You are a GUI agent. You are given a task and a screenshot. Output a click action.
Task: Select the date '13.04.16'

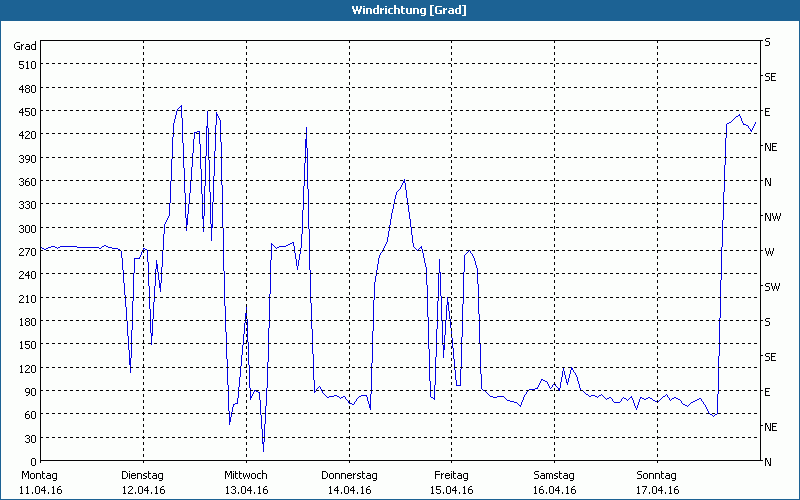tap(246, 490)
